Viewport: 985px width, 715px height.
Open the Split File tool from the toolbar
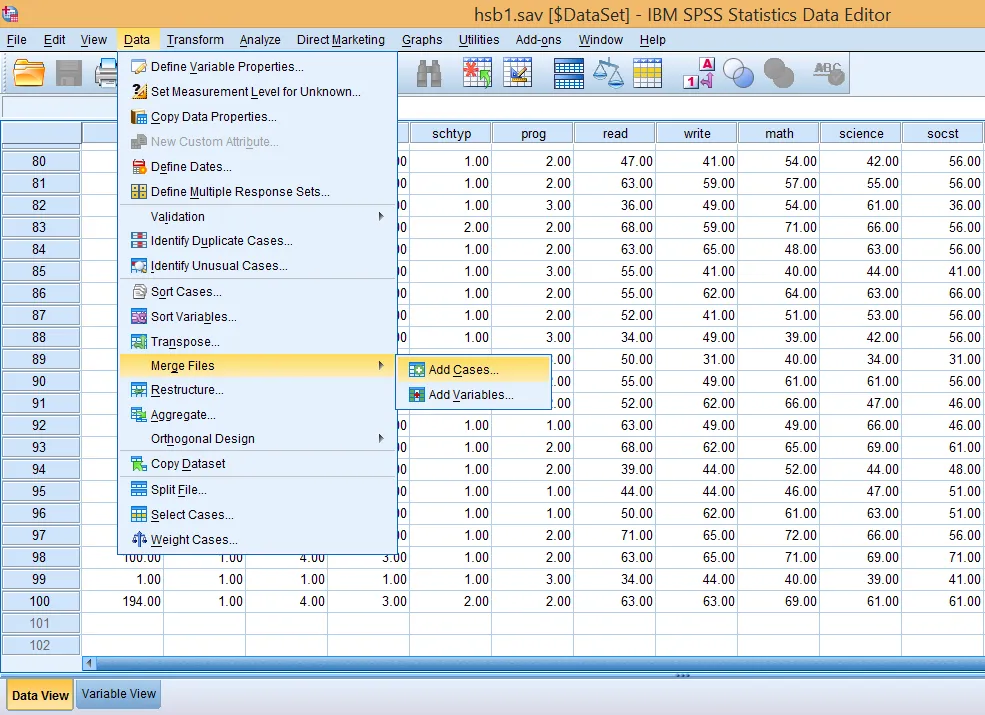point(568,72)
